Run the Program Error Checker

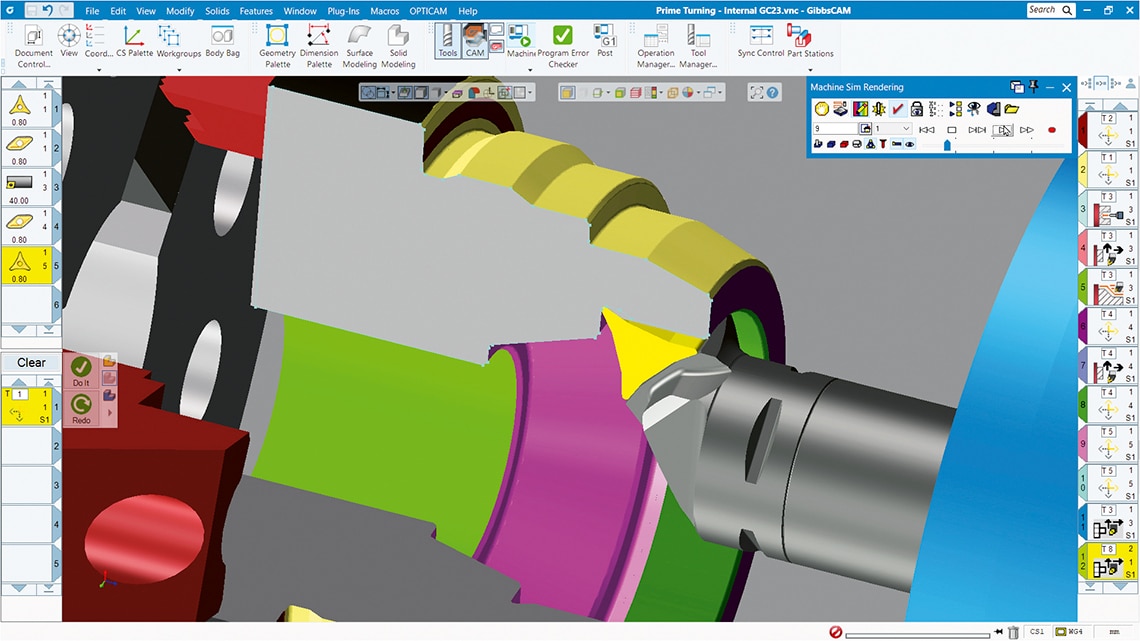point(563,45)
